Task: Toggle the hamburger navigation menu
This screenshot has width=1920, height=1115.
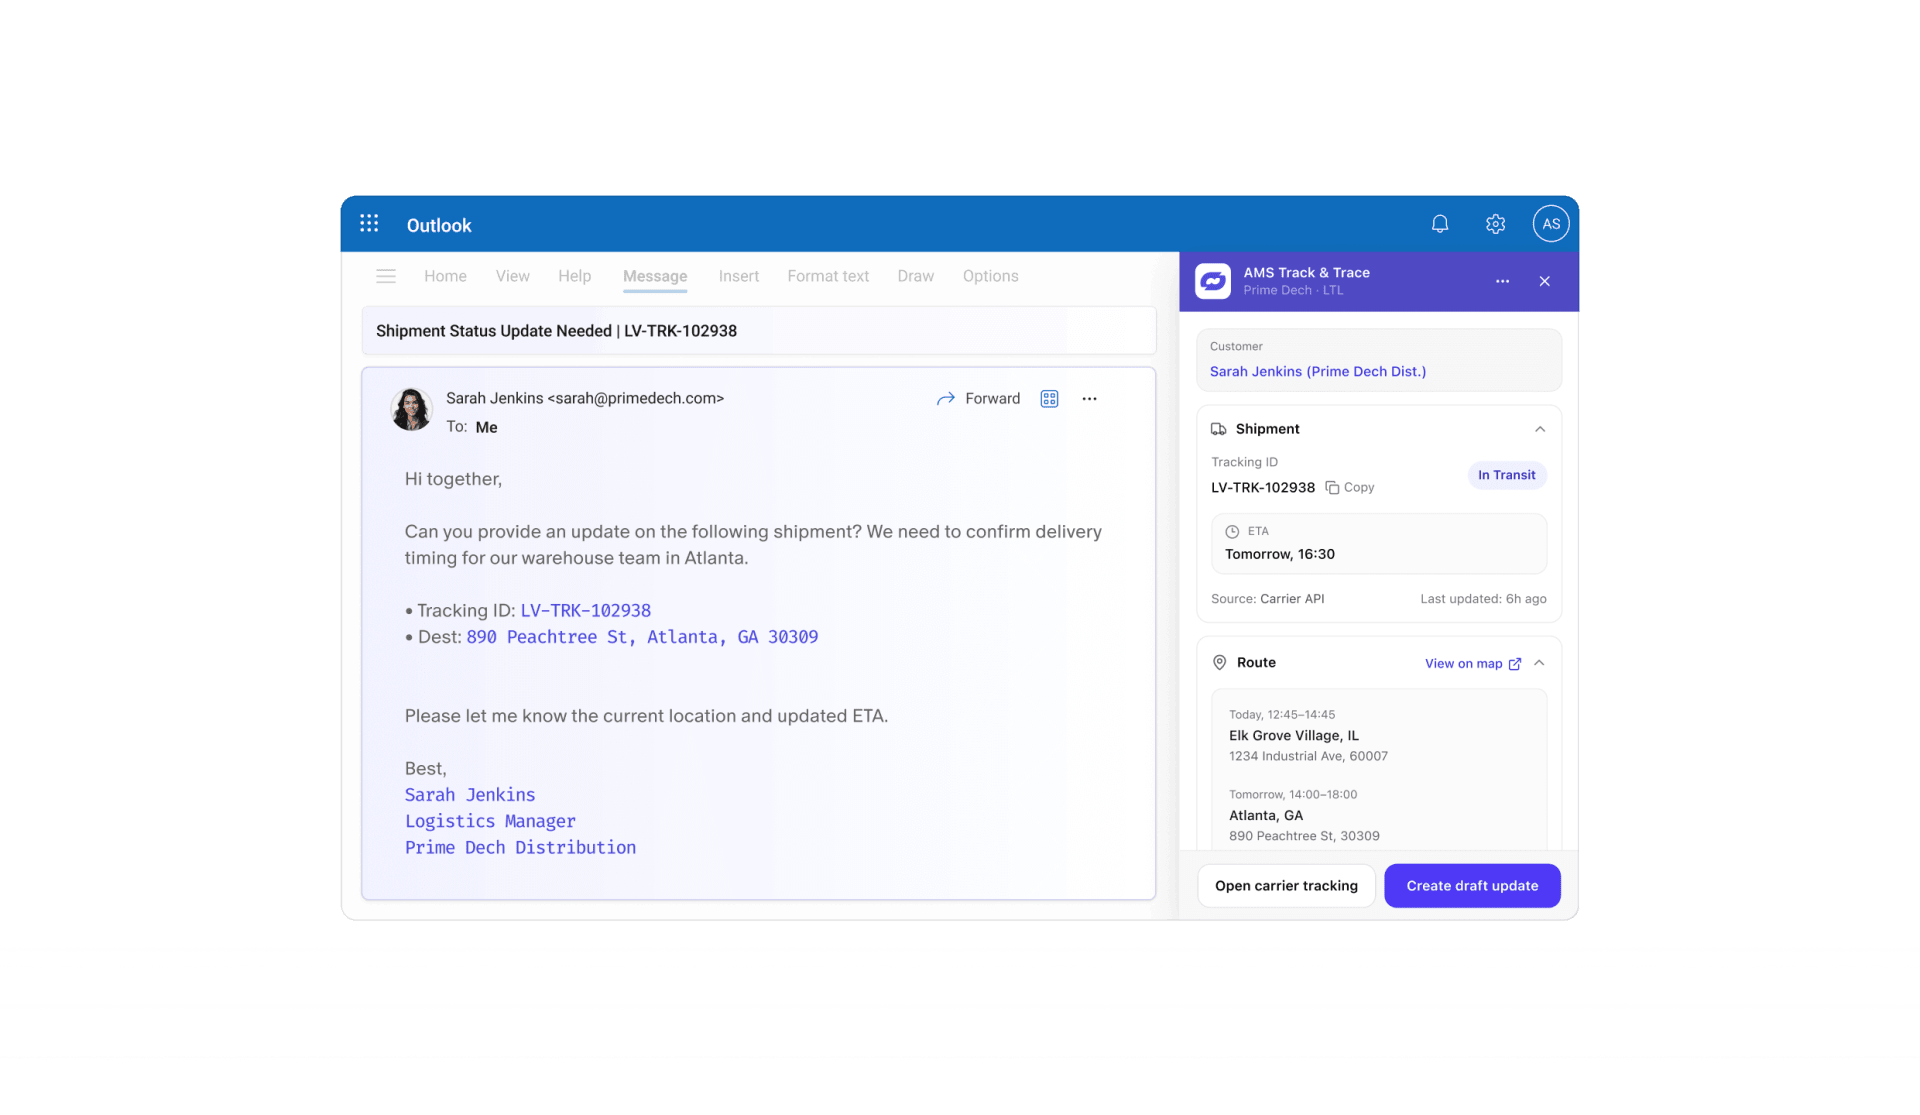Action: coord(386,276)
